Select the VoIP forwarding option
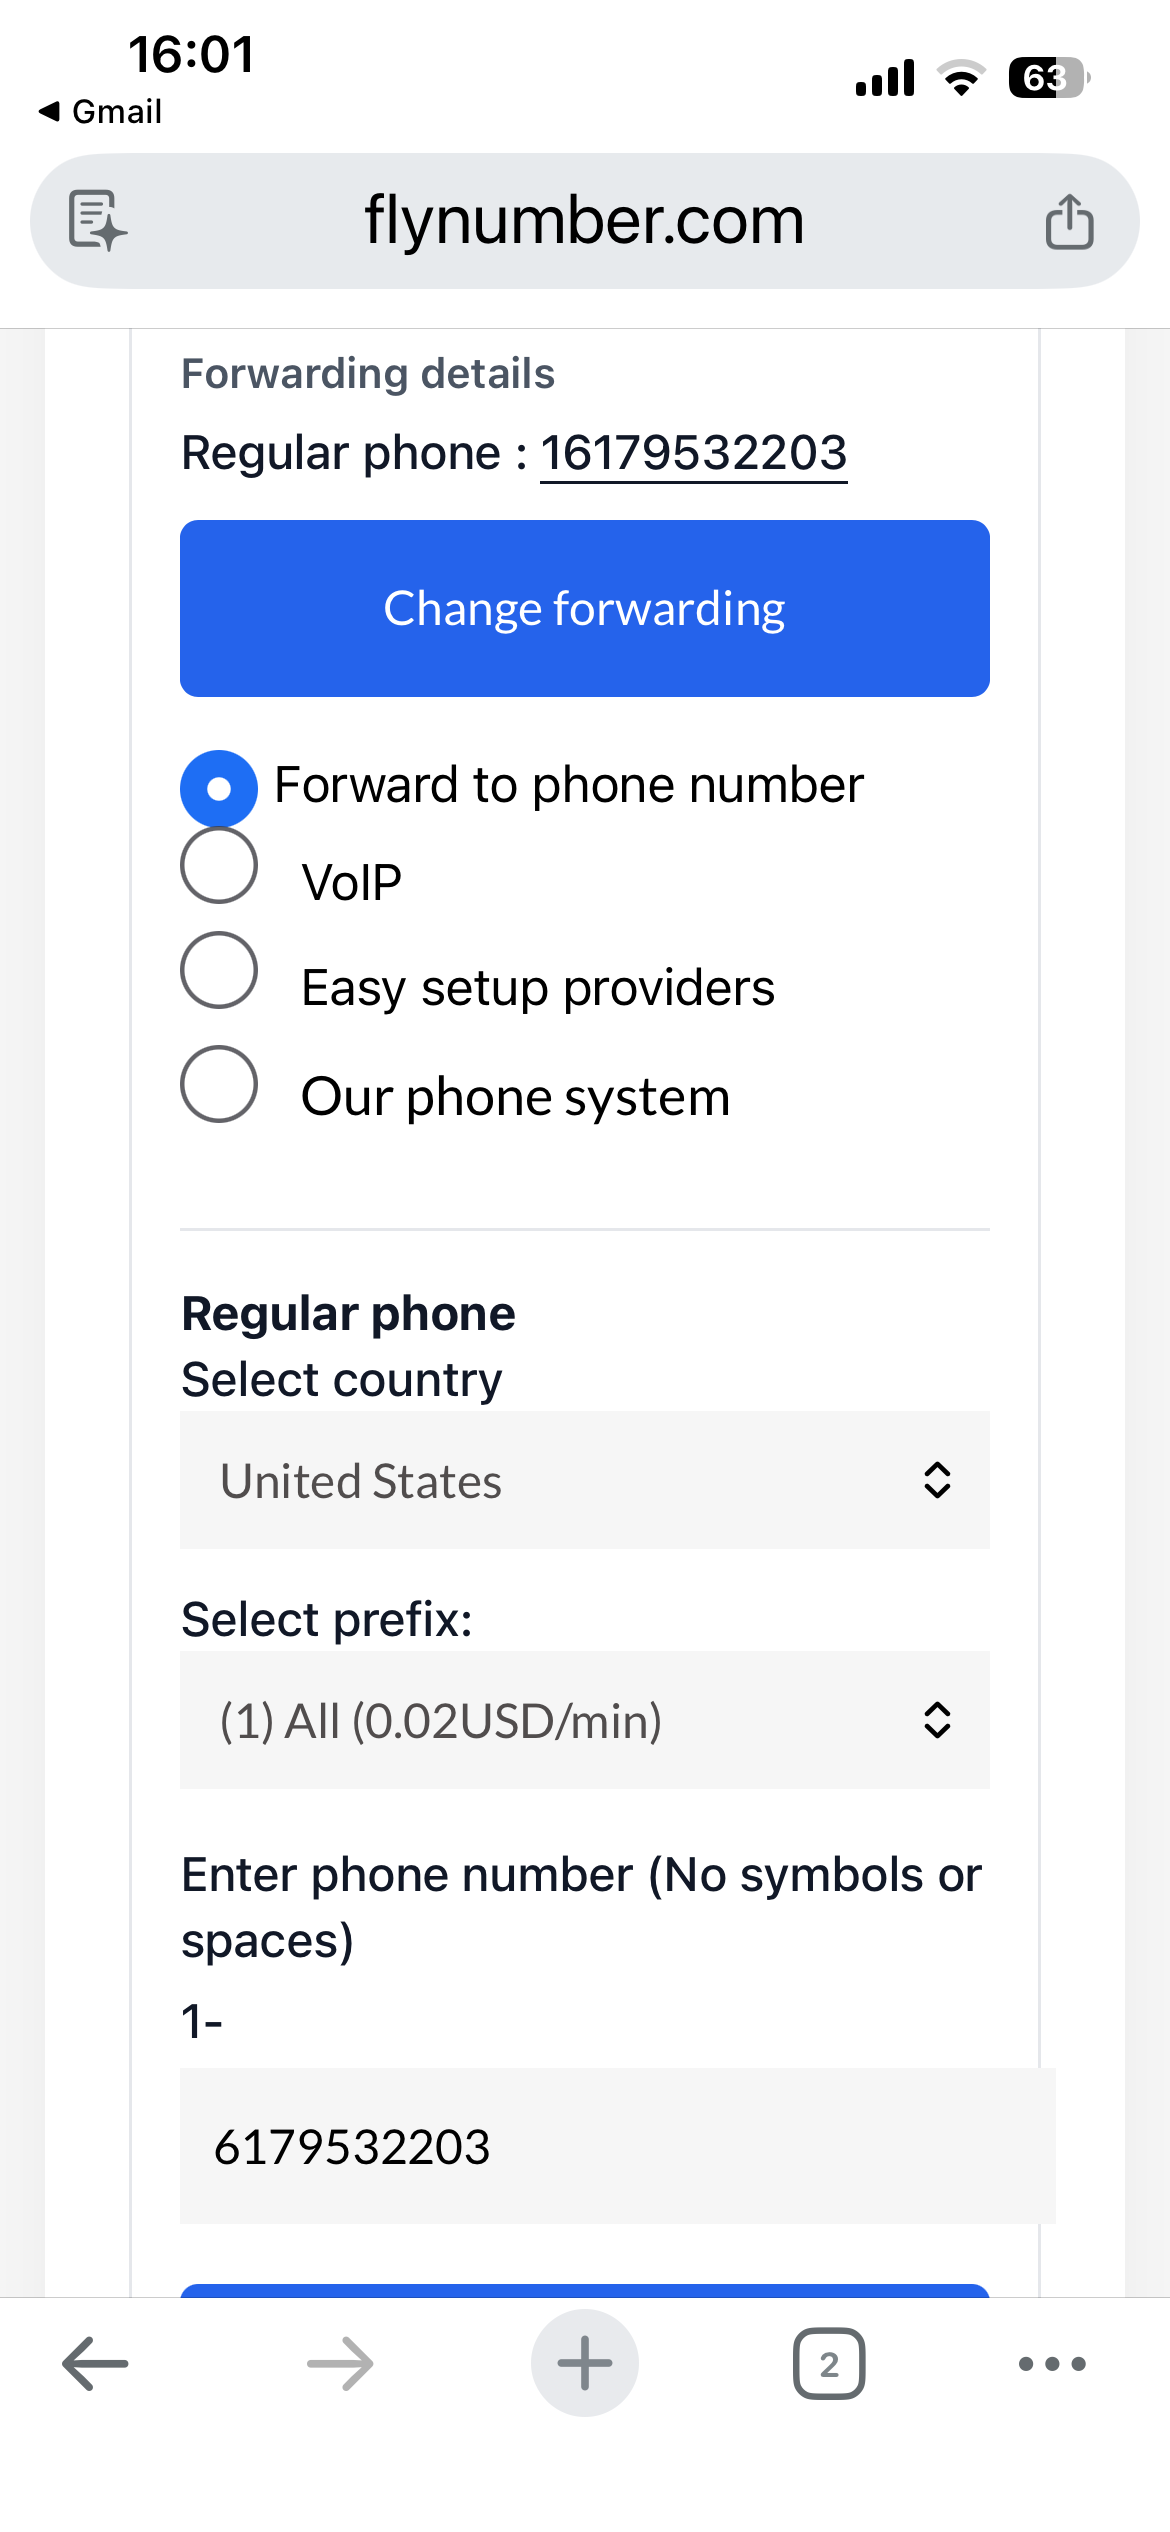Screen dimensions: 1170x2532 coord(219,866)
